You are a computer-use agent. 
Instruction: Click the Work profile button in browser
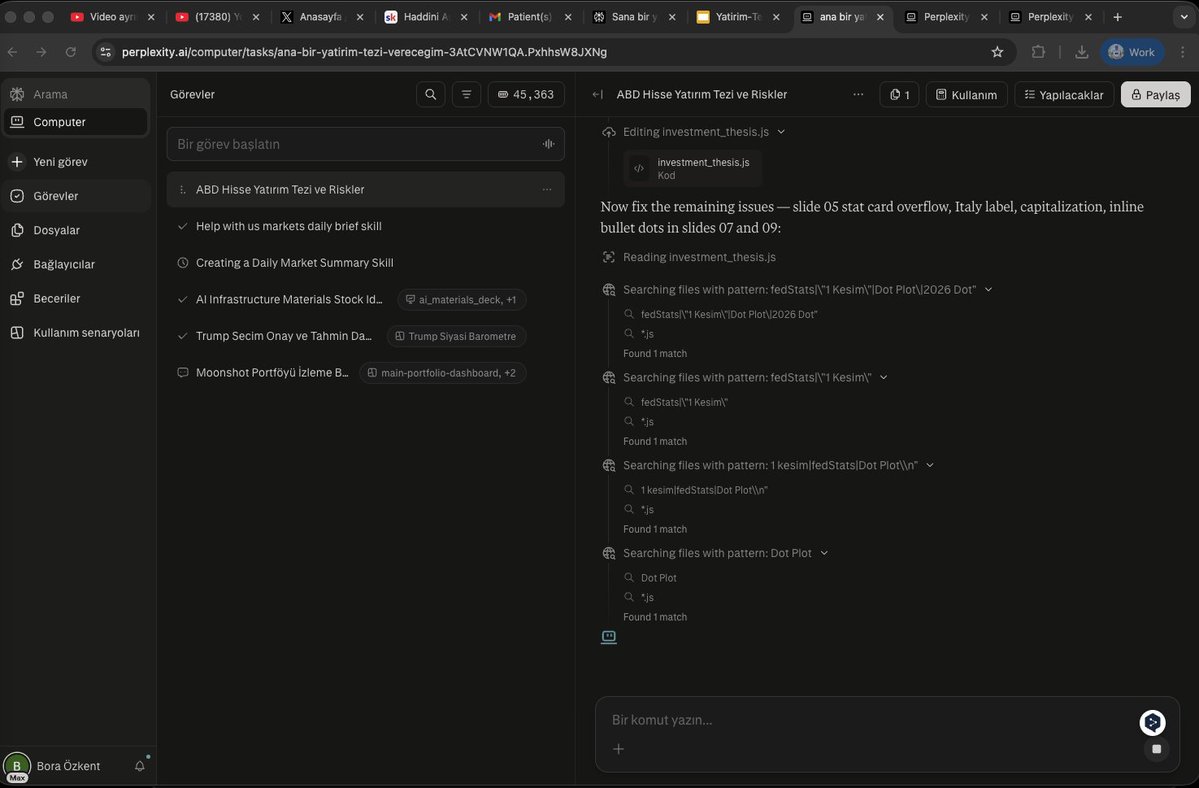[x=1132, y=52]
